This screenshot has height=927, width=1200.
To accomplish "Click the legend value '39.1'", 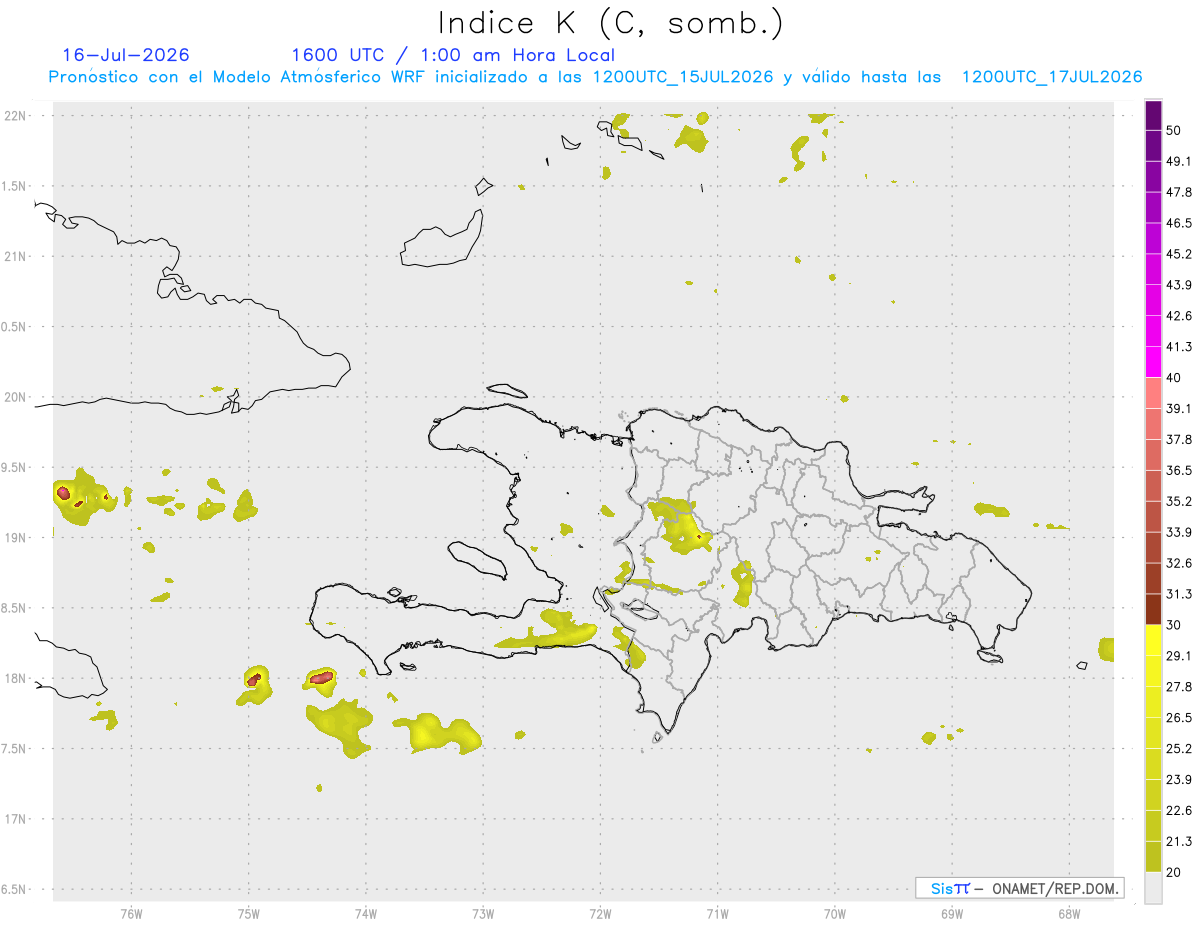I will pos(1179,408).
